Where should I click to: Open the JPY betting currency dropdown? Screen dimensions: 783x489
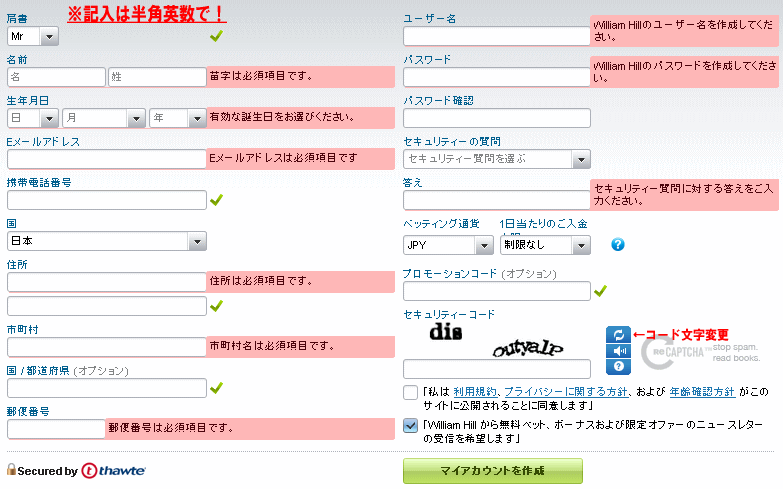[x=447, y=244]
